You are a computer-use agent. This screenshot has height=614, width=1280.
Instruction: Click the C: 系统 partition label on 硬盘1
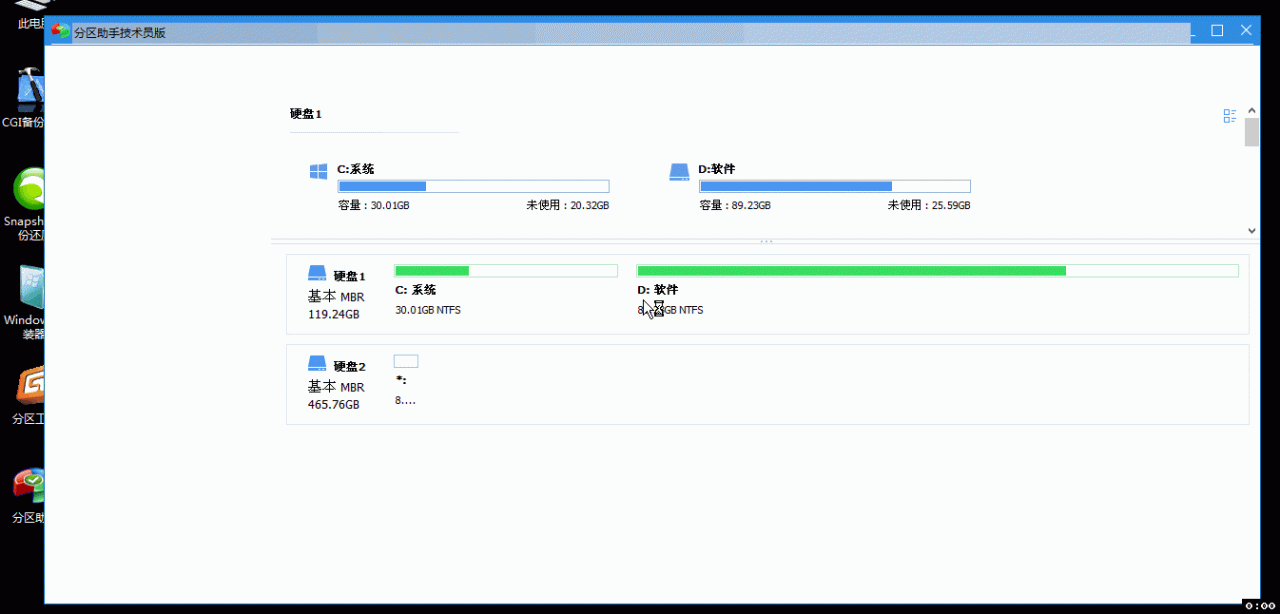(416, 290)
